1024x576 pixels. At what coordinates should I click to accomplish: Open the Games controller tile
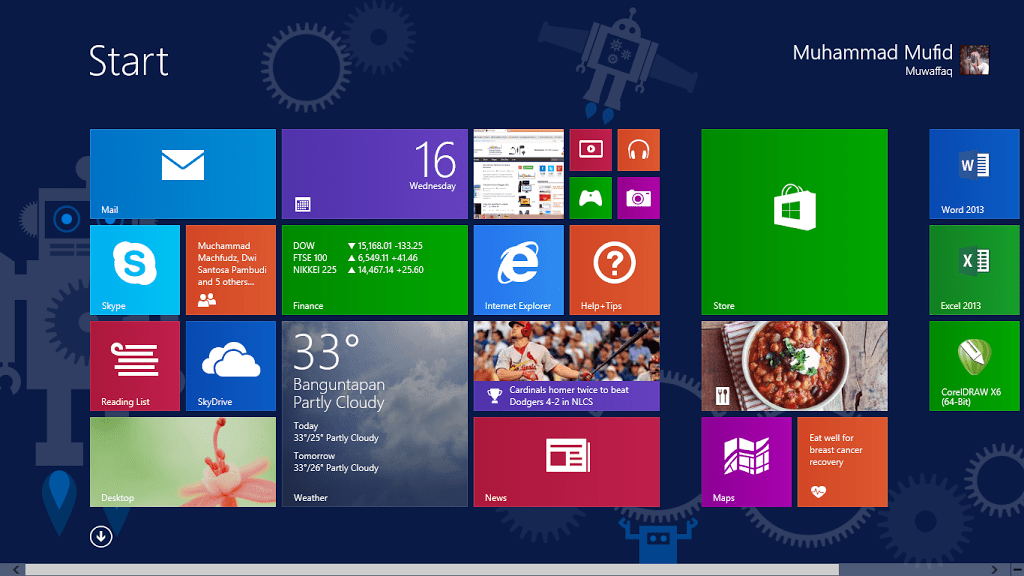[x=590, y=198]
